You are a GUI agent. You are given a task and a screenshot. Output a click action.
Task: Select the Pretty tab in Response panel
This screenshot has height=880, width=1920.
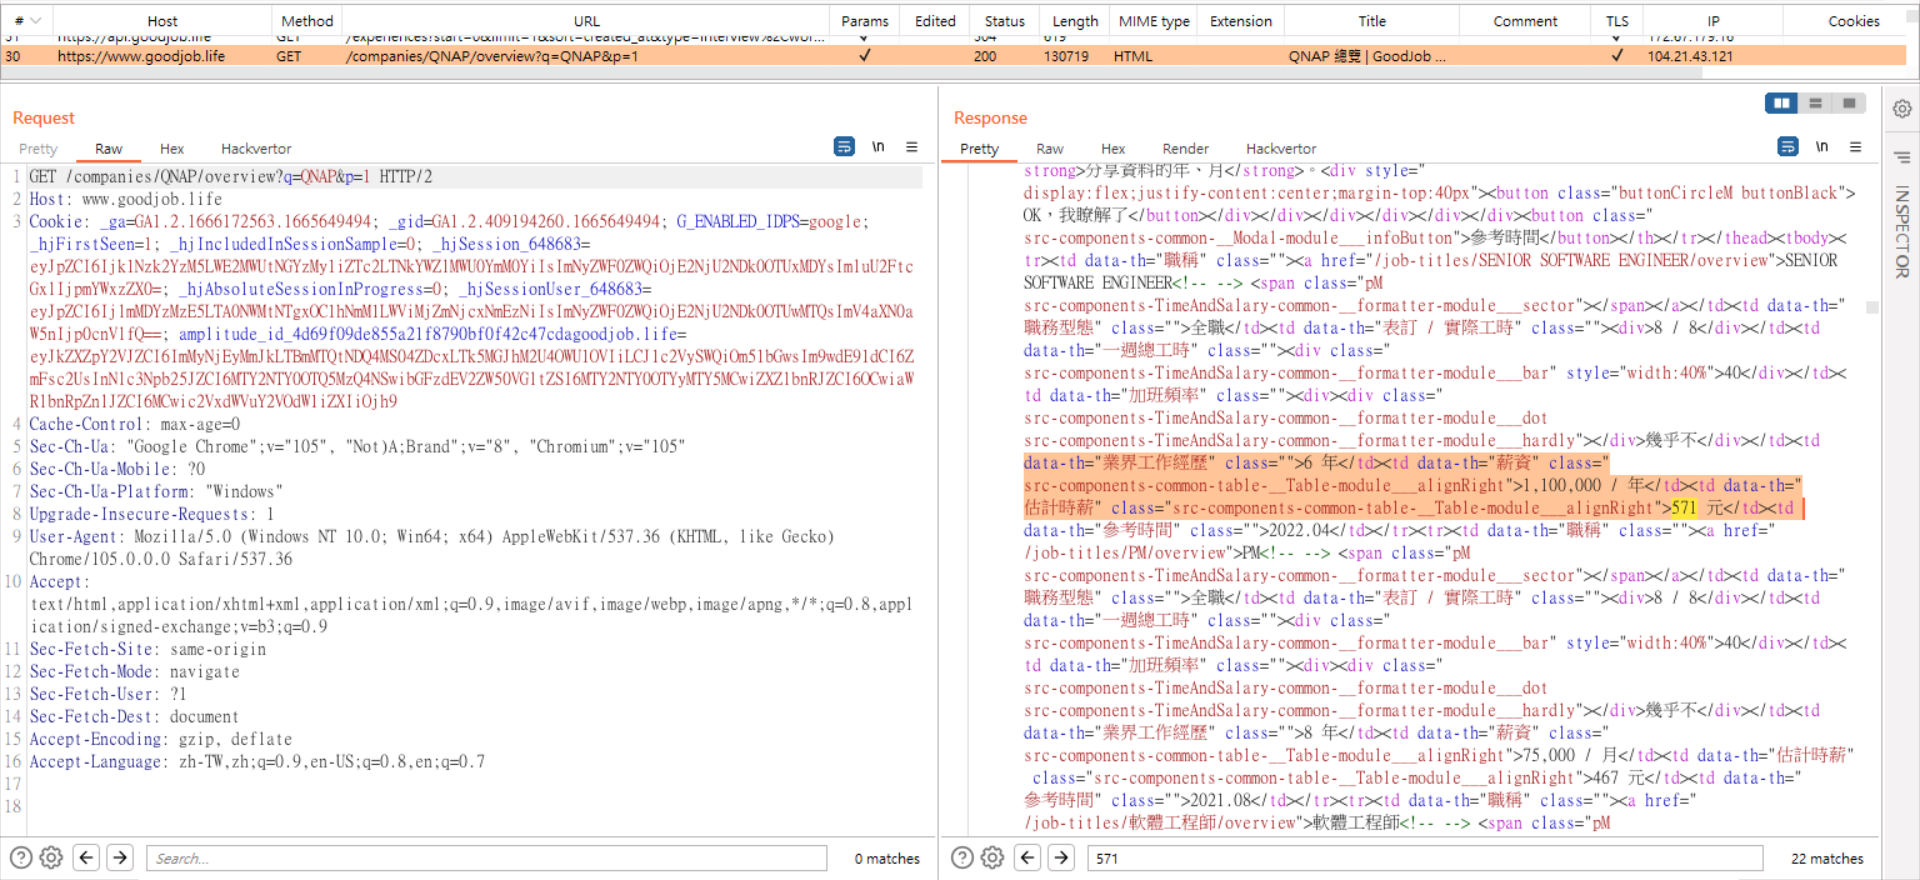tap(979, 149)
